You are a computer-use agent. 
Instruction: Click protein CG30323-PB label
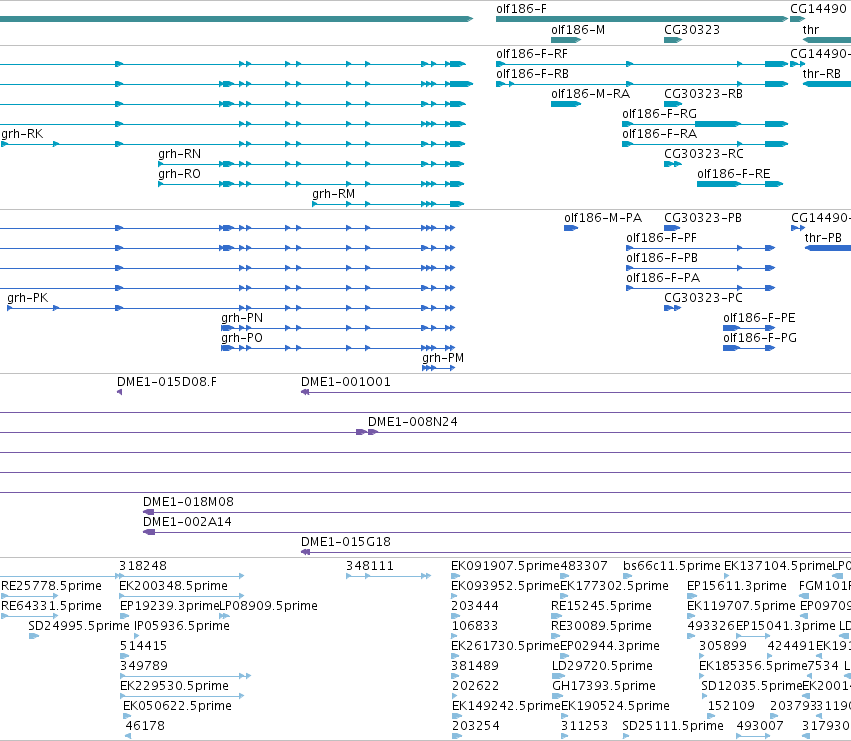pos(703,218)
